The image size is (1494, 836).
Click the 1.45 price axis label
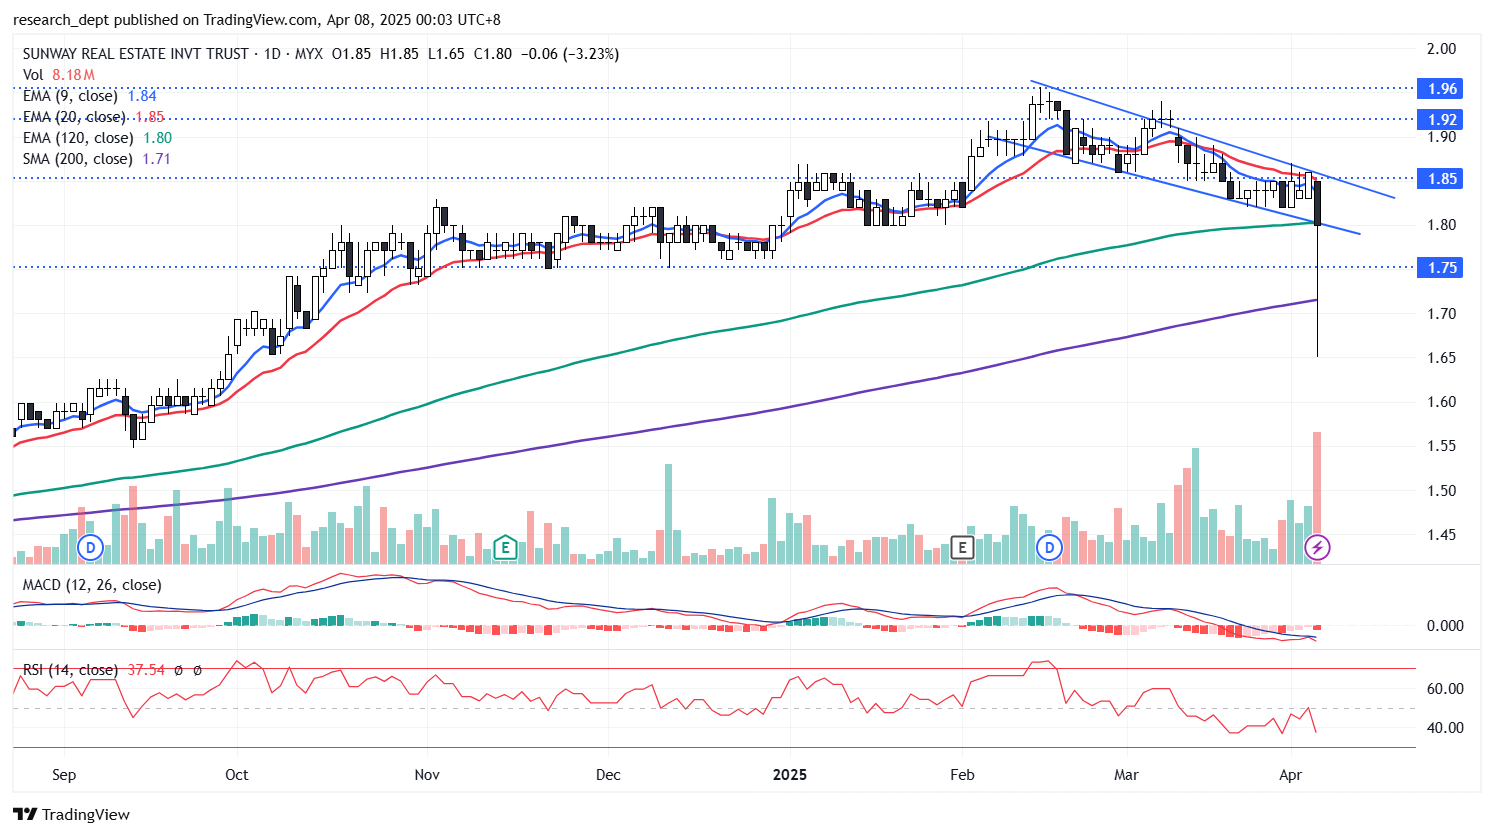coord(1441,535)
